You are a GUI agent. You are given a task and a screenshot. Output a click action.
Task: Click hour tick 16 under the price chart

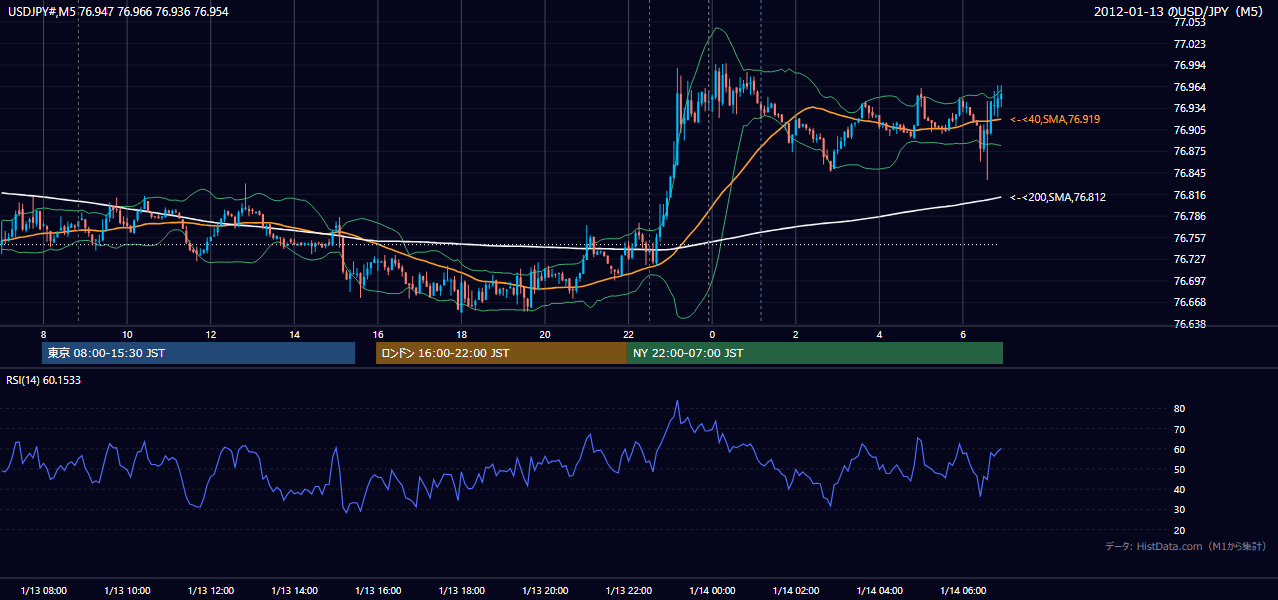(377, 334)
